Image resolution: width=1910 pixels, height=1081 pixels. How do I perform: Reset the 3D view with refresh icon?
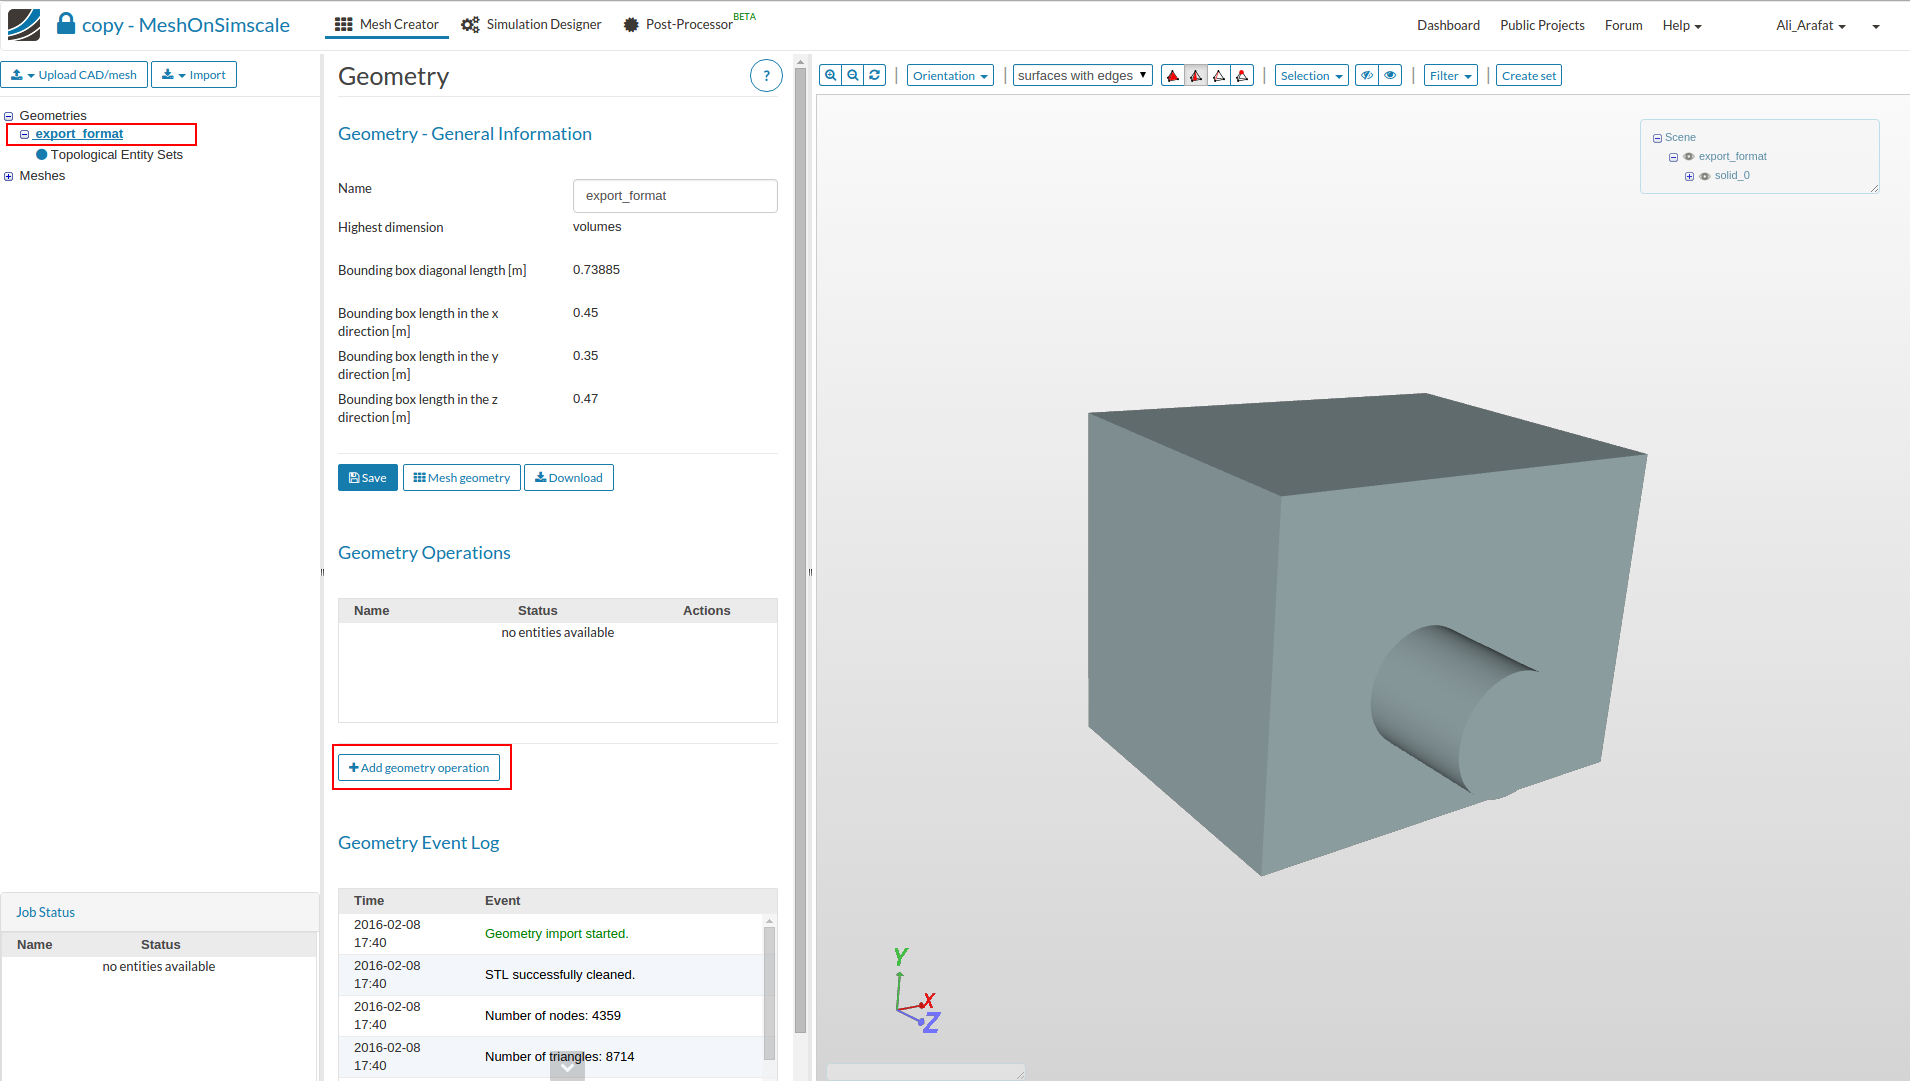pyautogui.click(x=875, y=75)
